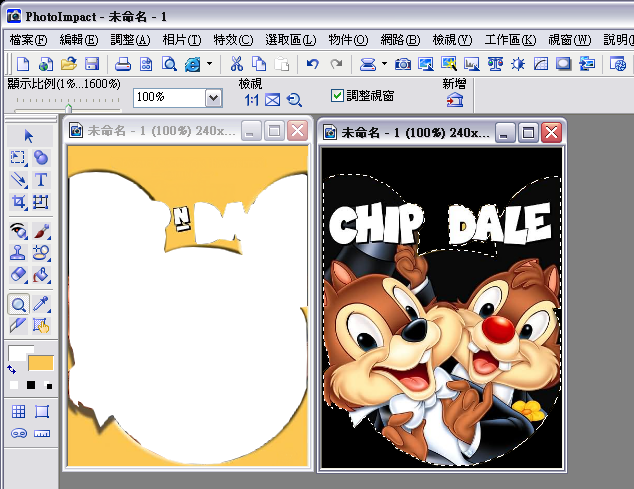Select the Transform tool

click(41, 201)
